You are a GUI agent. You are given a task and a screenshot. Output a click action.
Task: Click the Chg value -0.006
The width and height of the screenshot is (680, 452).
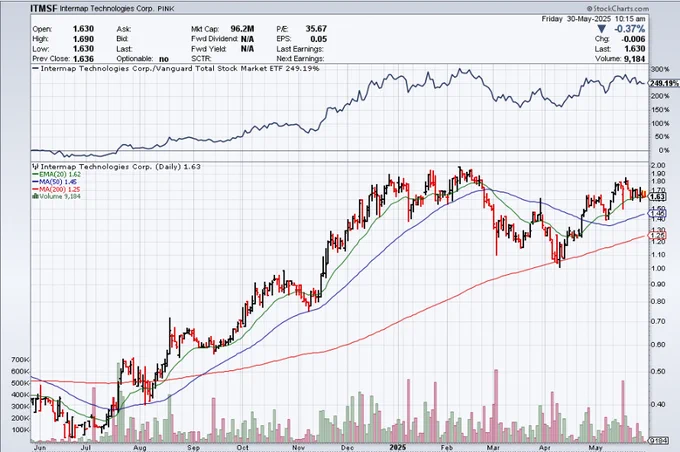coord(633,39)
